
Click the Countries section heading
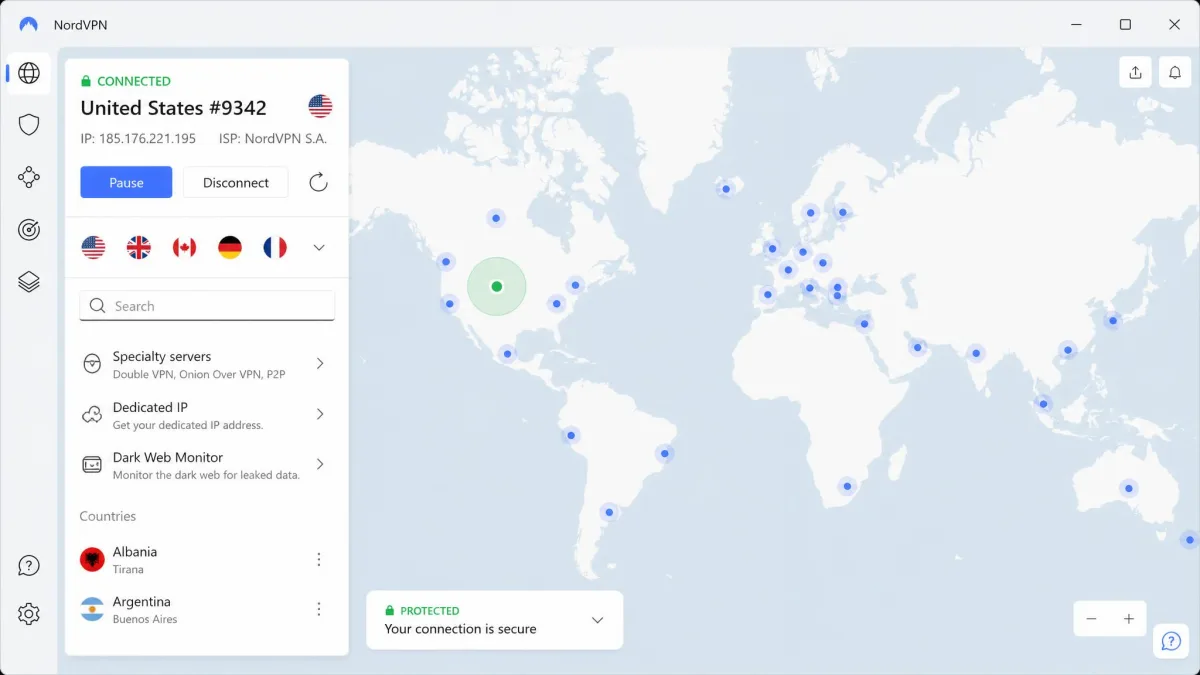(x=108, y=516)
